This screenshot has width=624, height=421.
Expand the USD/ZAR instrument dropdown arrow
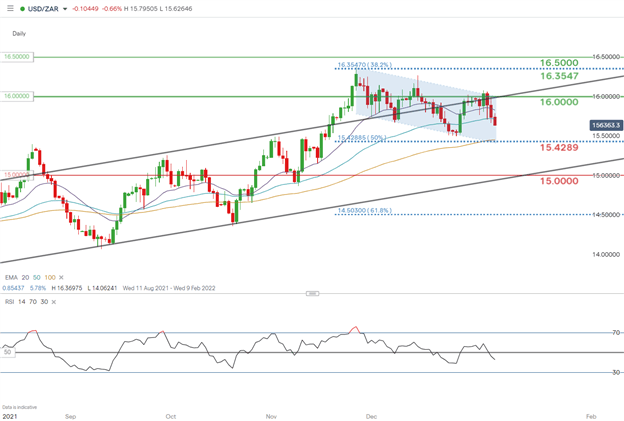65,9
